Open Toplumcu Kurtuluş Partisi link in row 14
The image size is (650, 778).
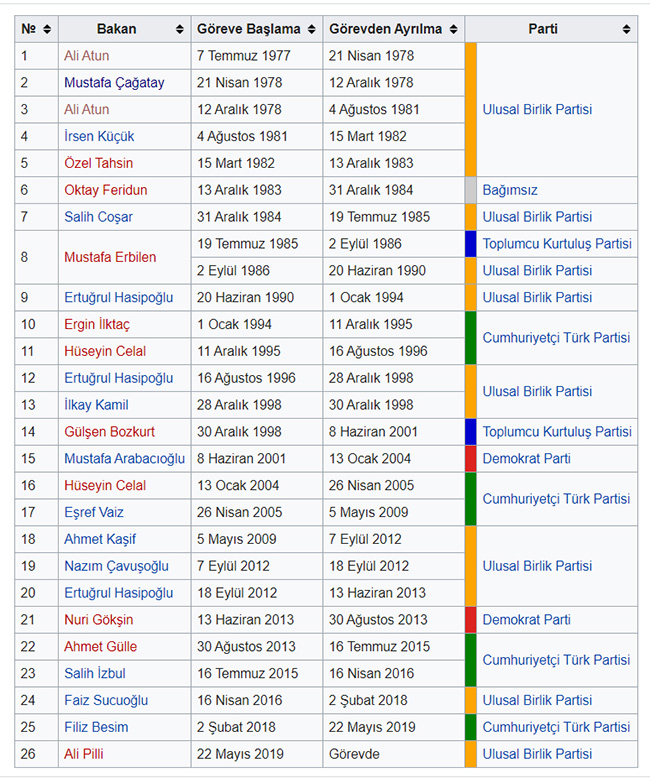coord(557,432)
